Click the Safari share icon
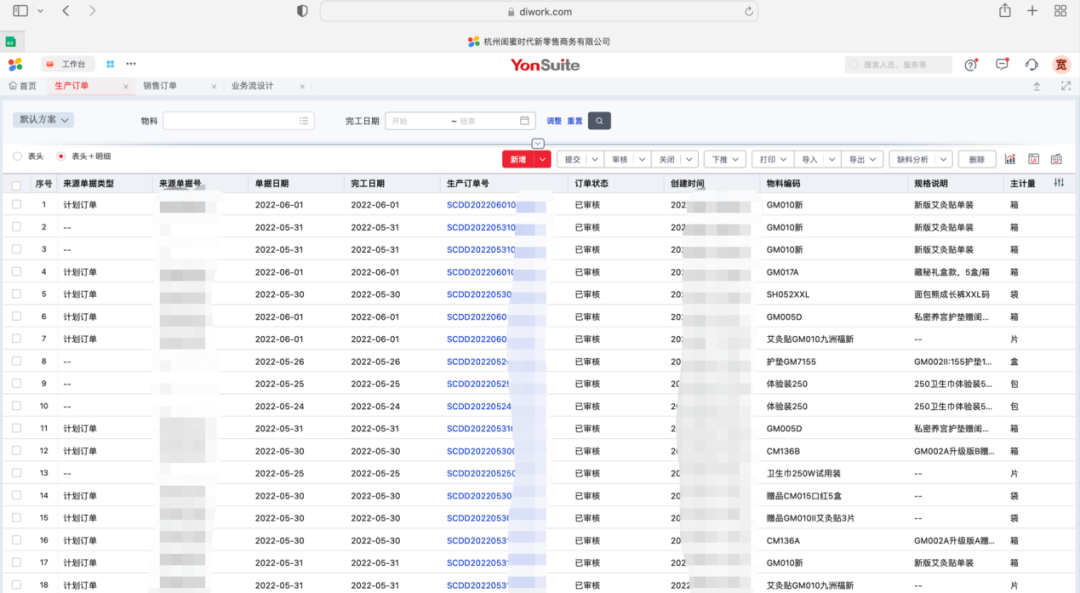This screenshot has width=1080, height=593. pos(1005,11)
